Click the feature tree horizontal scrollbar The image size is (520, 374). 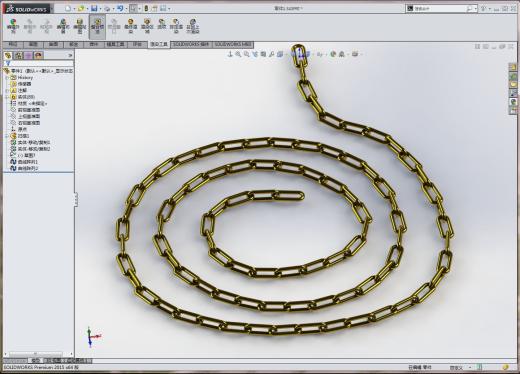(x=35, y=353)
